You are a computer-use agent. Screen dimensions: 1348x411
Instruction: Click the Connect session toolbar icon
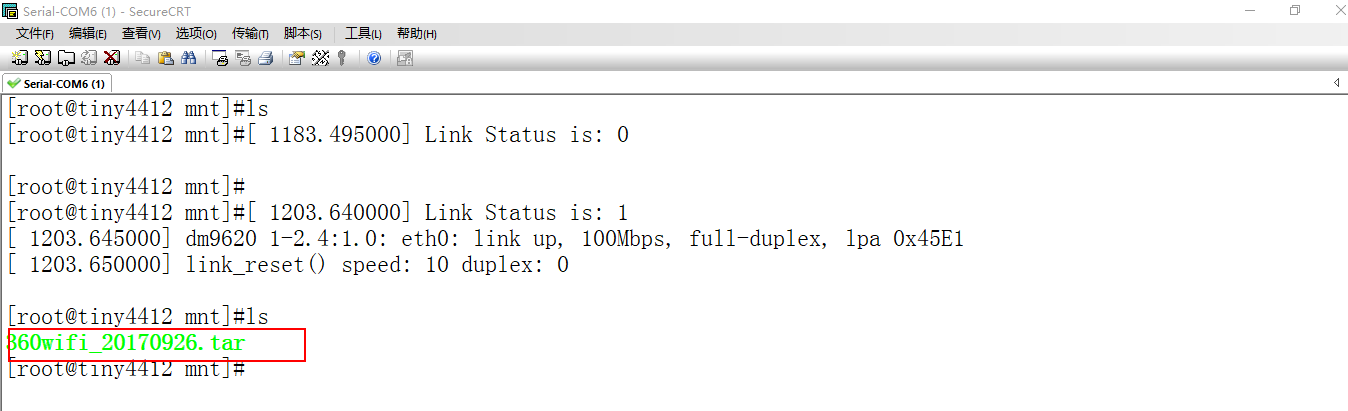tap(20, 58)
